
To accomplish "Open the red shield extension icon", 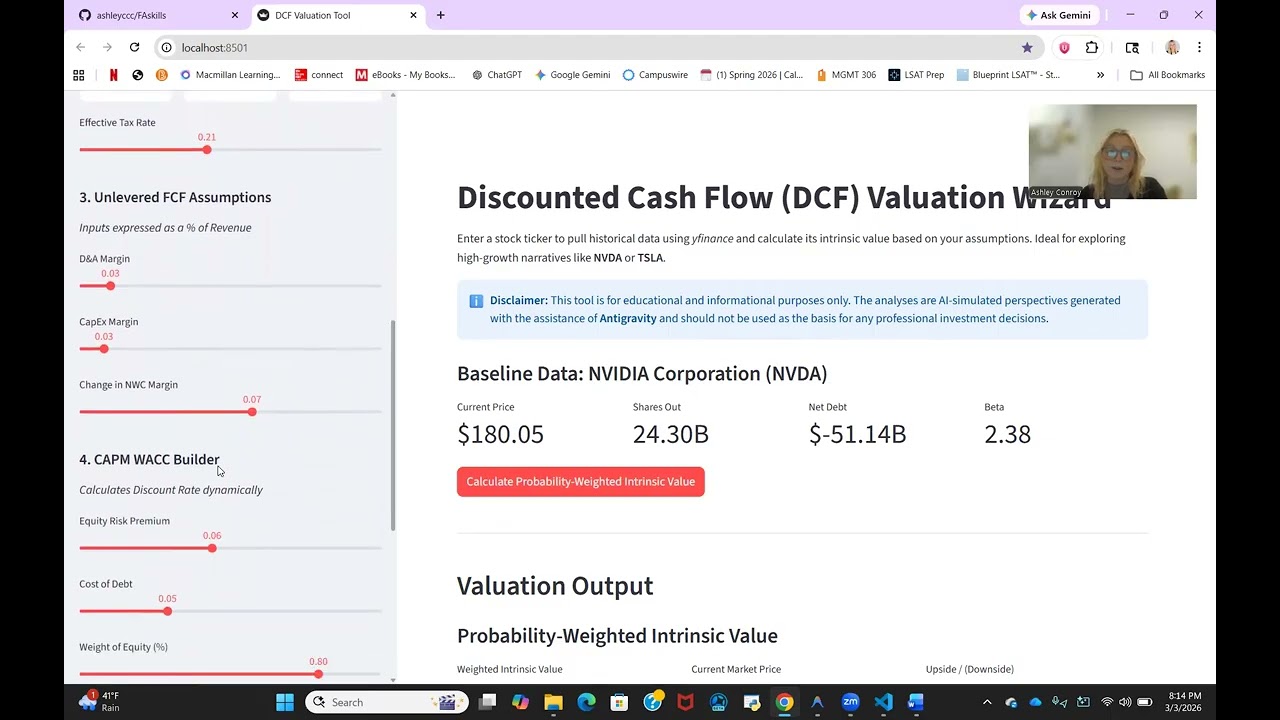I will point(1064,47).
